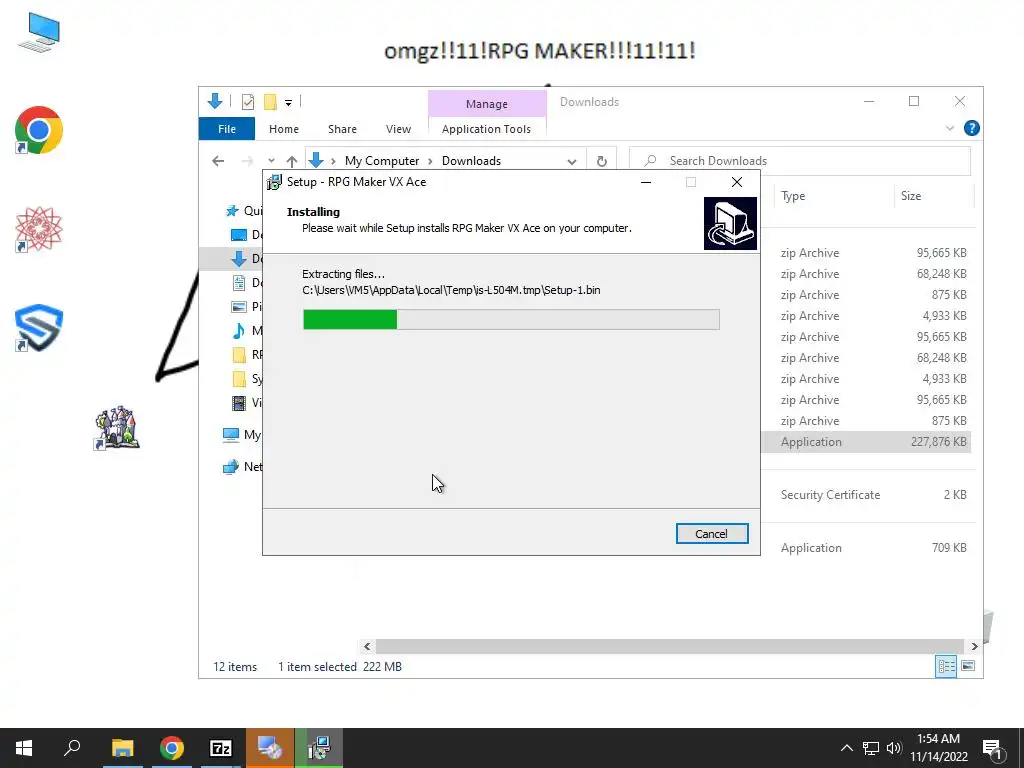Click the blue down-arrow Explorer title icon
The height and width of the screenshot is (768, 1024).
coord(214,101)
